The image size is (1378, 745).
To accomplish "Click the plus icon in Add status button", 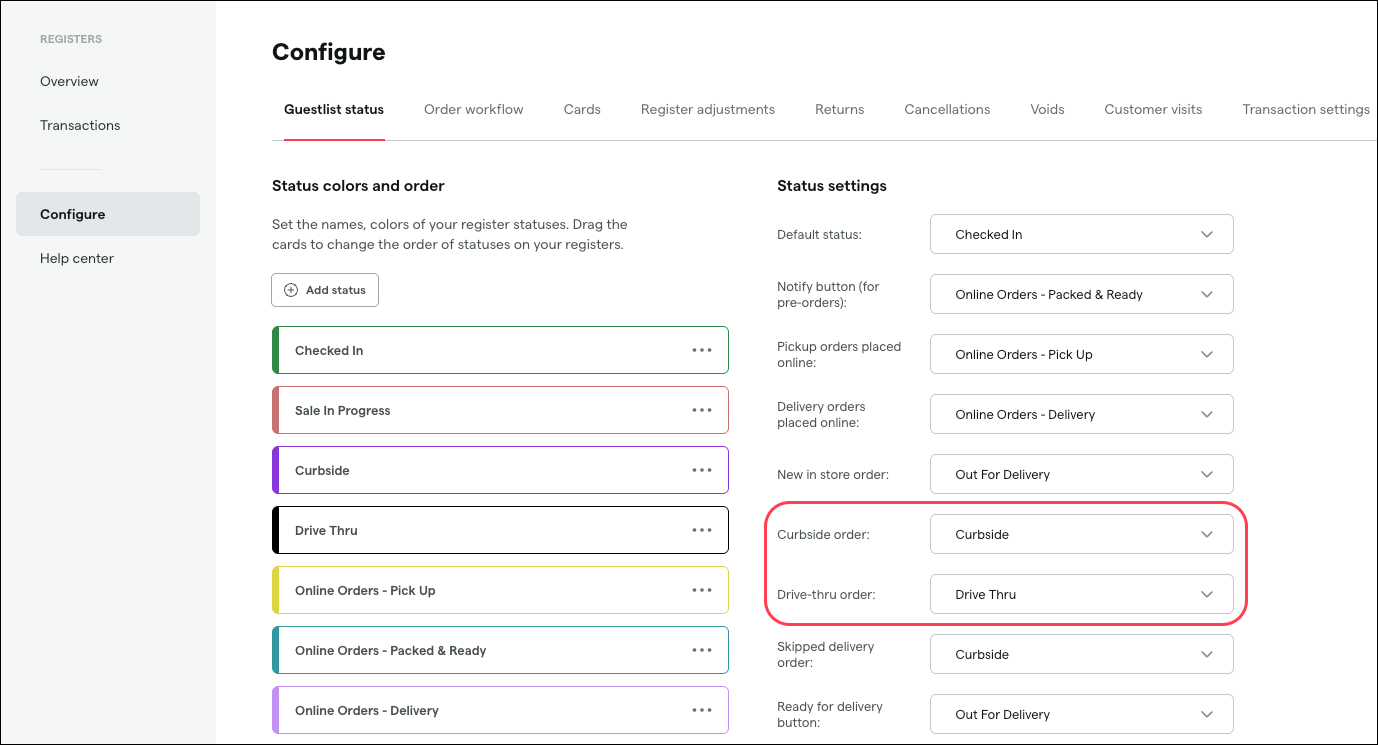I will 291,290.
